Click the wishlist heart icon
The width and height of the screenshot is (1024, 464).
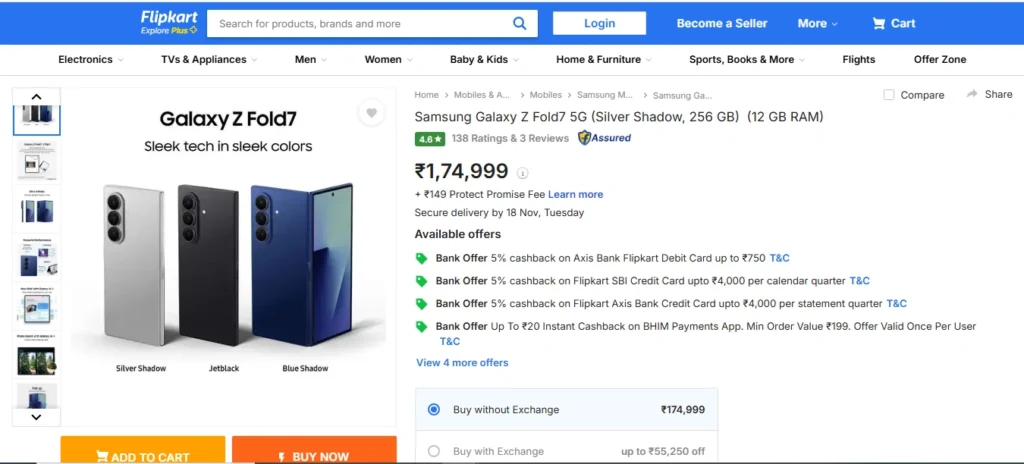(x=371, y=113)
